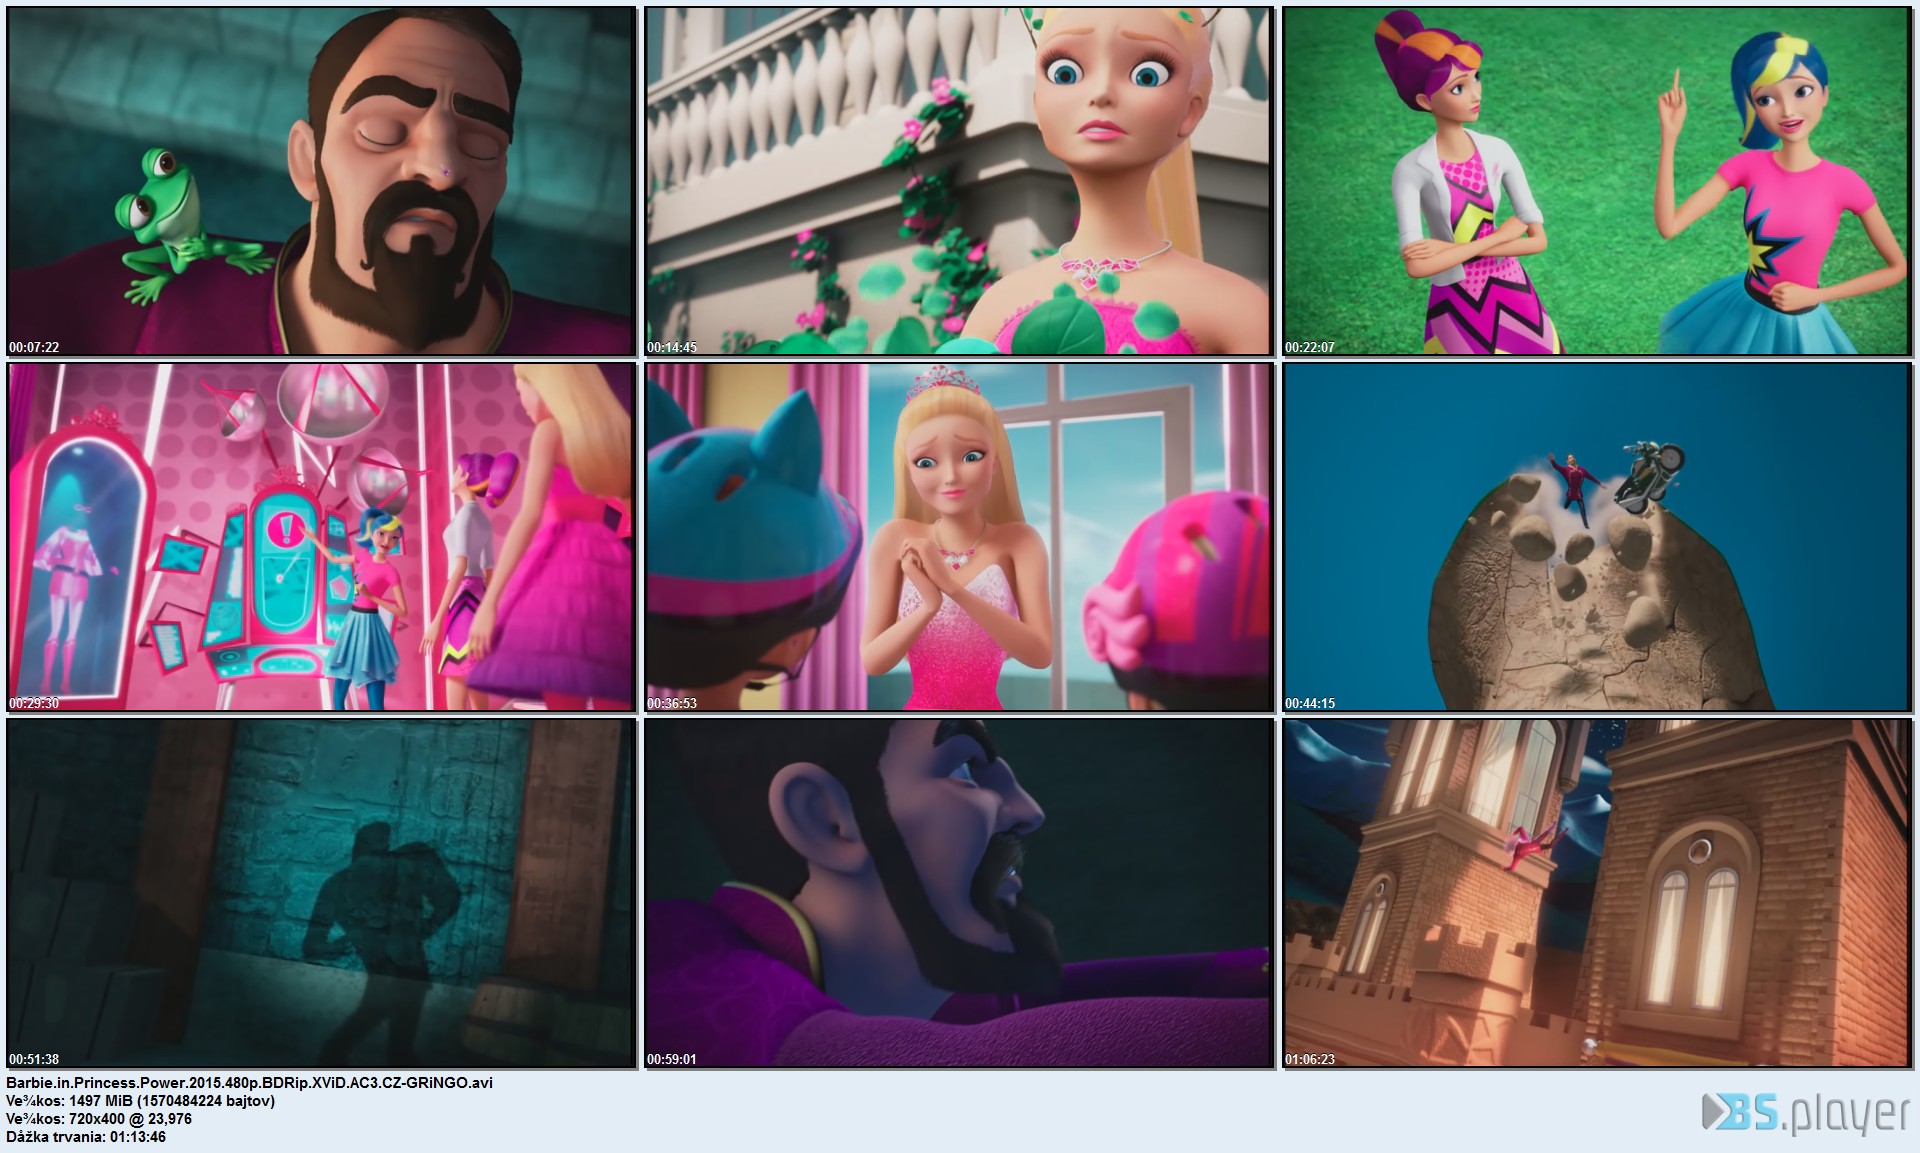Click the Barbie.in.Princess.Power filename text
Viewport: 1920px width, 1153px height.
pos(249,1082)
